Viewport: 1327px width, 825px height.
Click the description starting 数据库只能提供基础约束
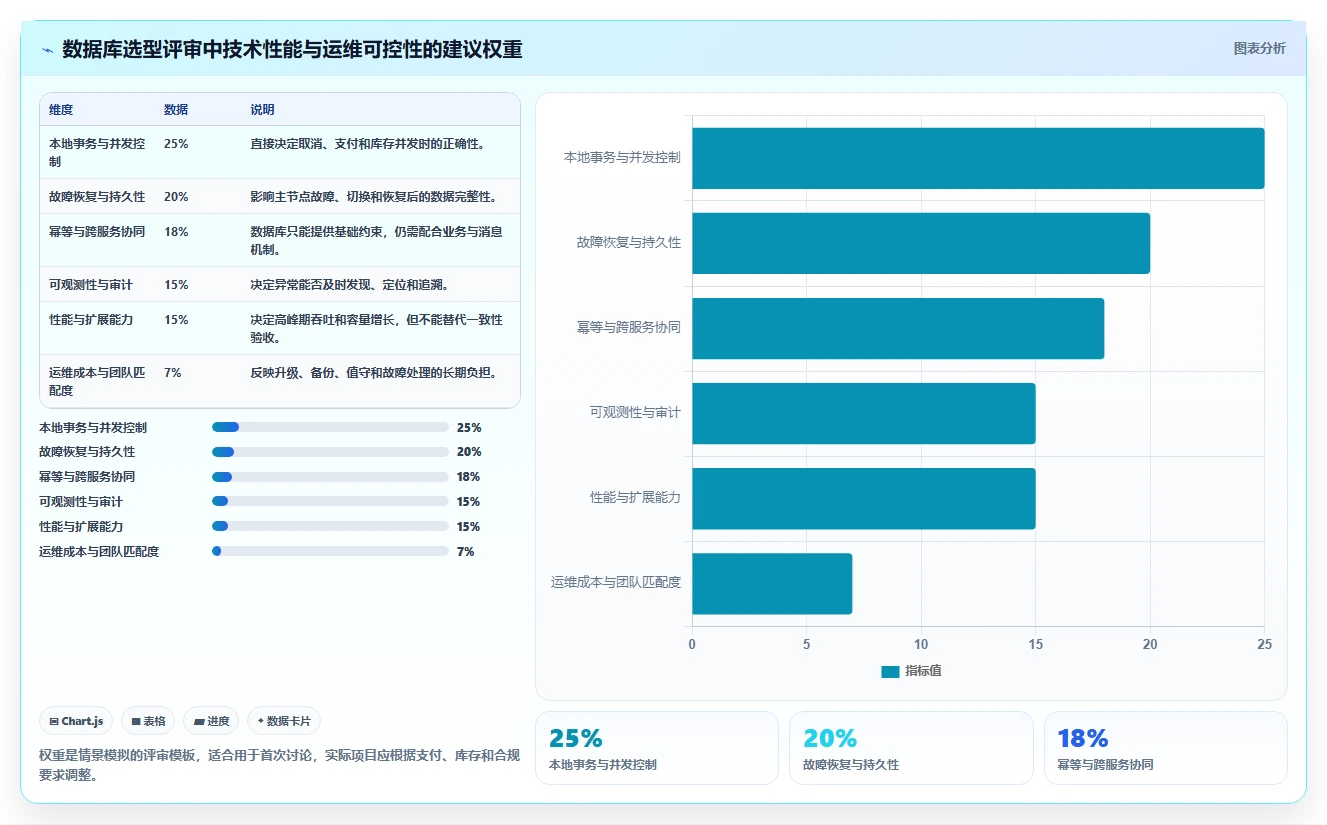tap(377, 240)
